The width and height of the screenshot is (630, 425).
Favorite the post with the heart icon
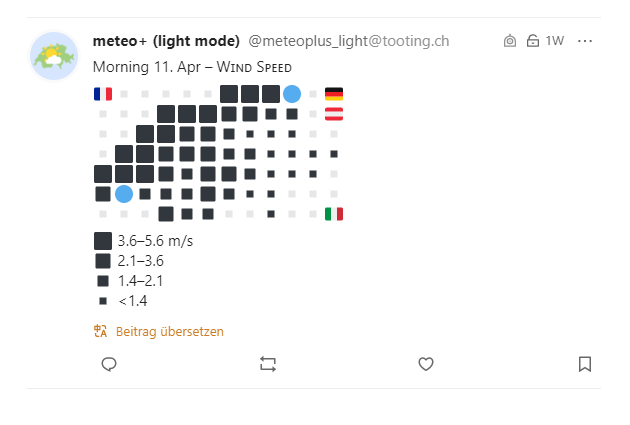tap(425, 364)
